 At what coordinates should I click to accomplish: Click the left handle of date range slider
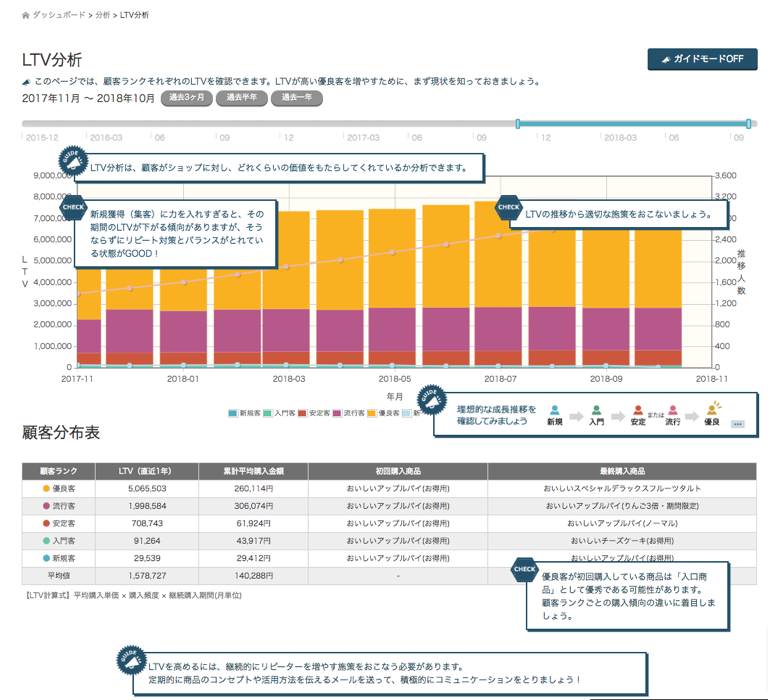[517, 124]
